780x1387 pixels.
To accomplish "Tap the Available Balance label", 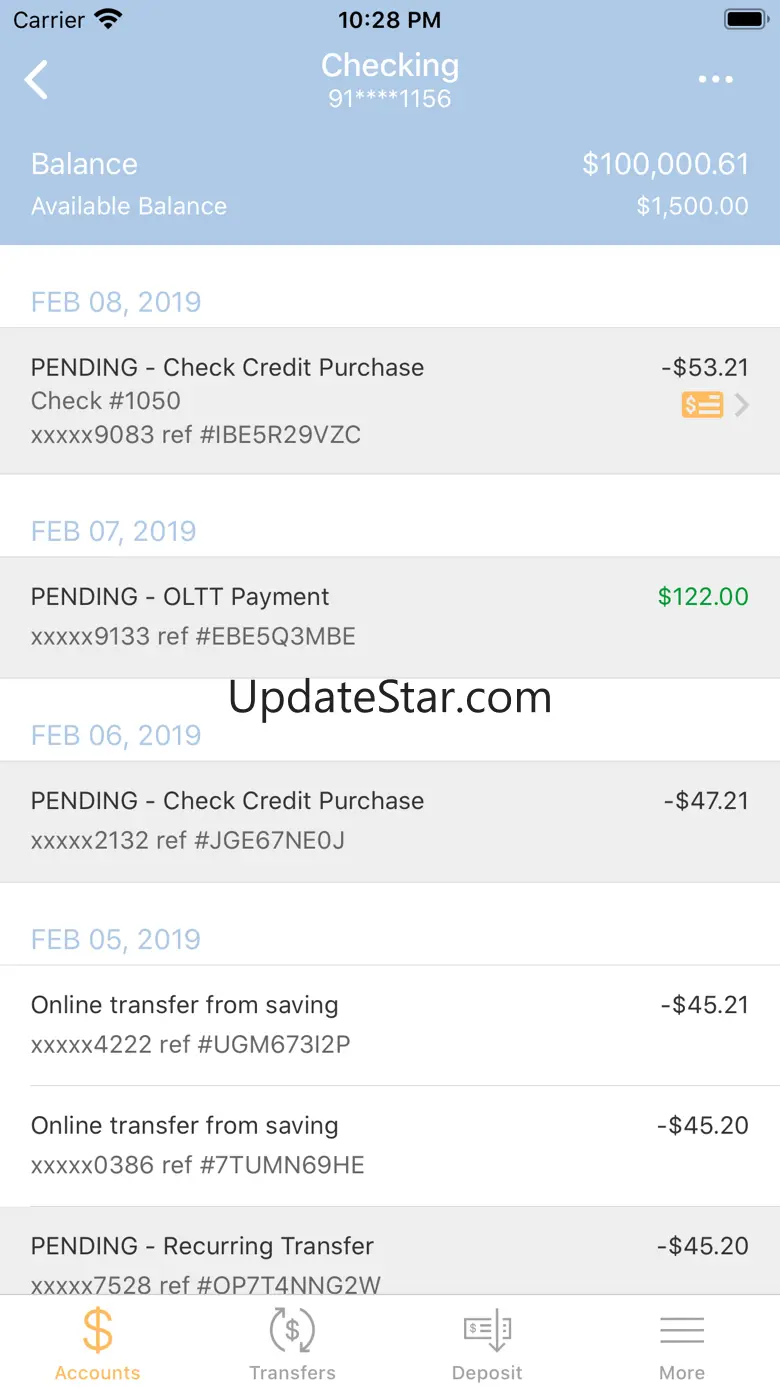I will pyautogui.click(x=129, y=206).
